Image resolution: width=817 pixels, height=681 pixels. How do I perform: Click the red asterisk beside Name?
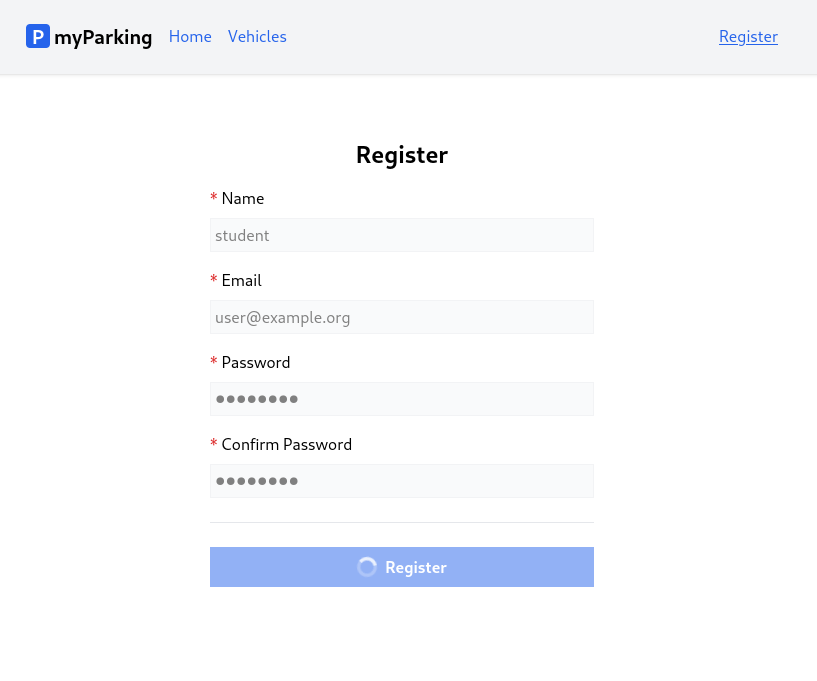[x=214, y=197]
